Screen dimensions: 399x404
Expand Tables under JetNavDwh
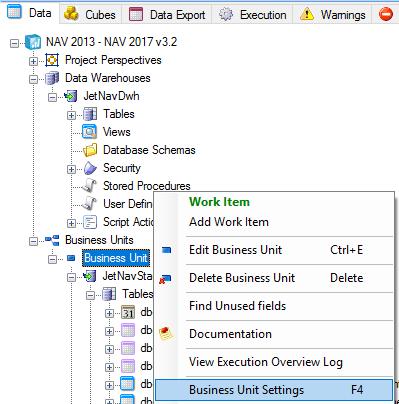(x=71, y=115)
